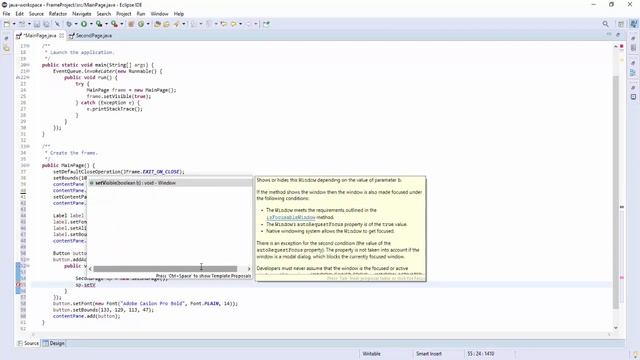Switch to the SecondPage.java editor tab

90,36
